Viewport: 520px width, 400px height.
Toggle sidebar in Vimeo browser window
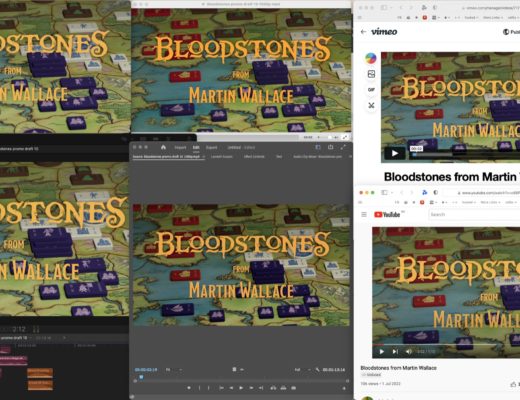384,7
